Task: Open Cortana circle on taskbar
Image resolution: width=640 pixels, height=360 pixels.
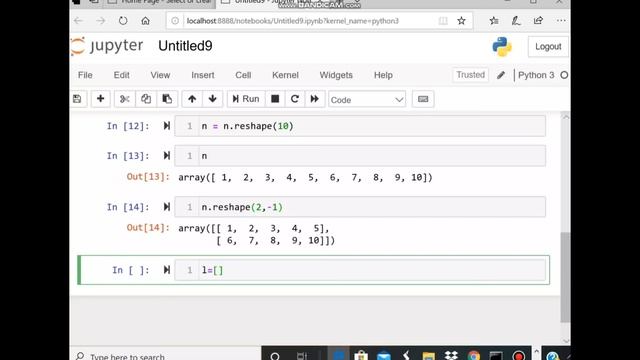Action: [x=275, y=356]
